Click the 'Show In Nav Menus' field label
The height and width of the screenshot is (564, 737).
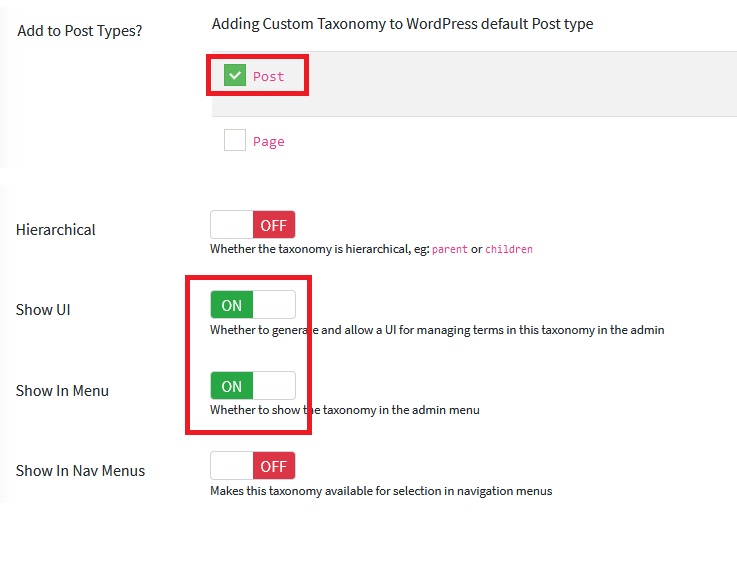click(80, 471)
